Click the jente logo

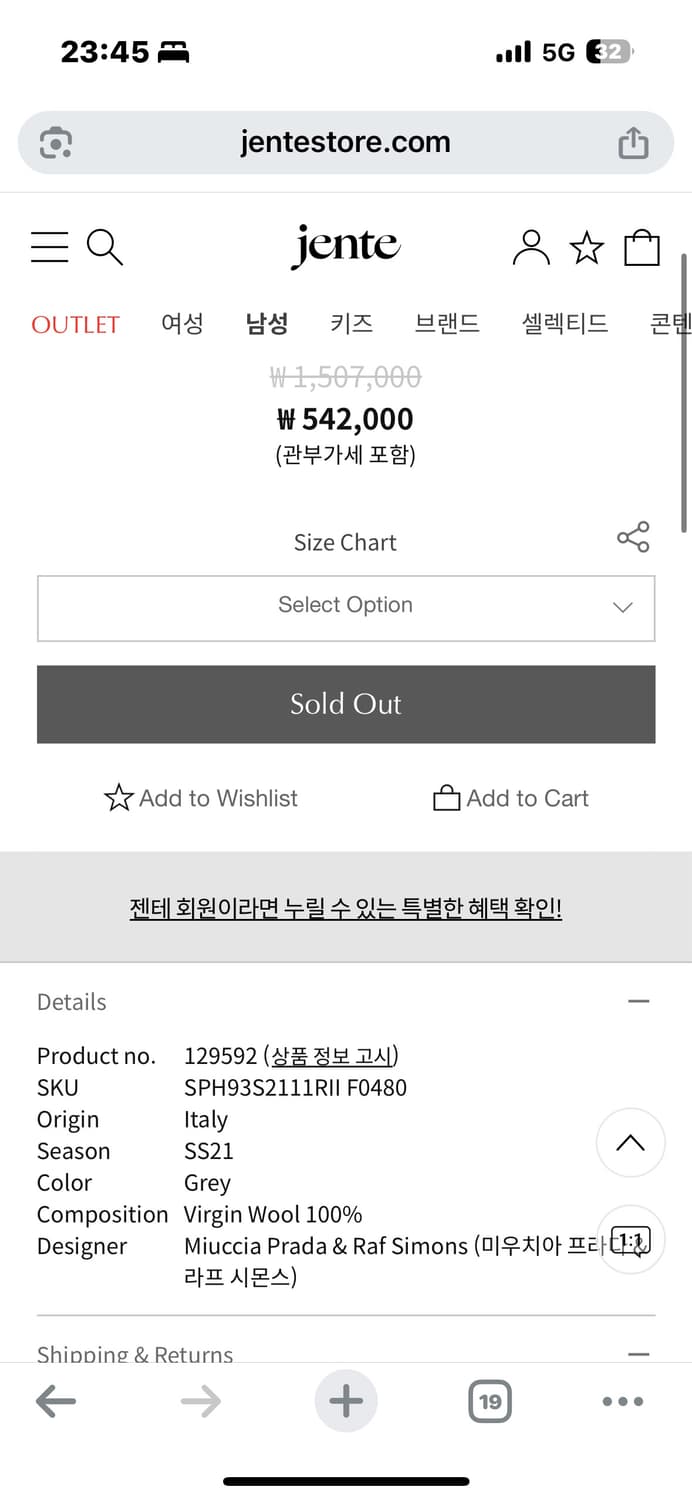[345, 245]
